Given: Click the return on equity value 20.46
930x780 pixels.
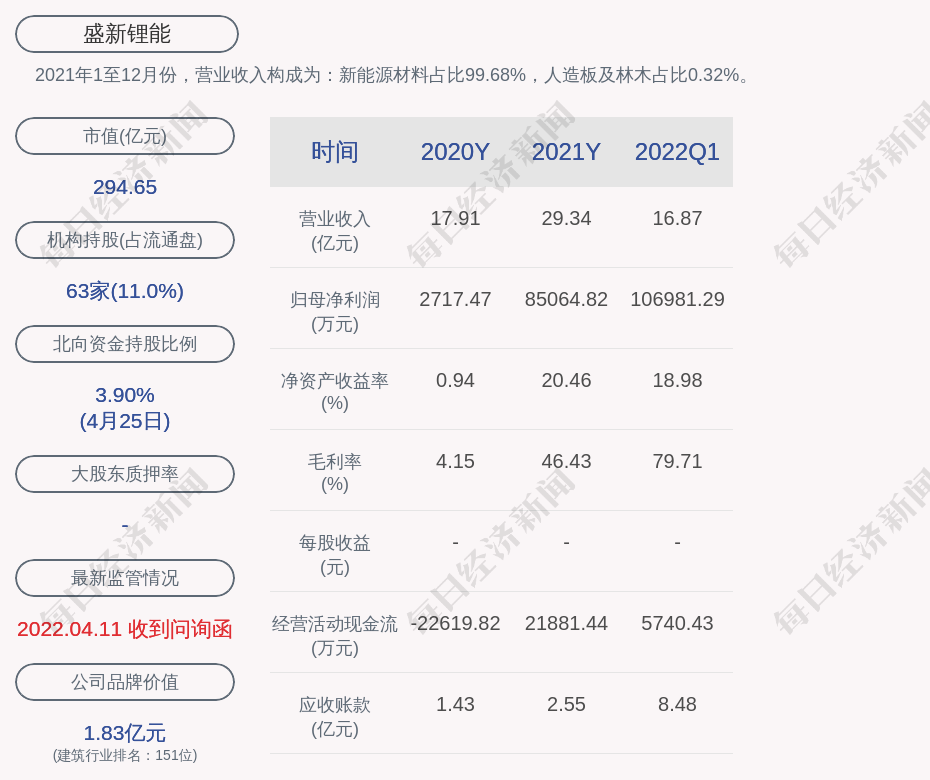Looking at the screenshot, I should (x=566, y=380).
